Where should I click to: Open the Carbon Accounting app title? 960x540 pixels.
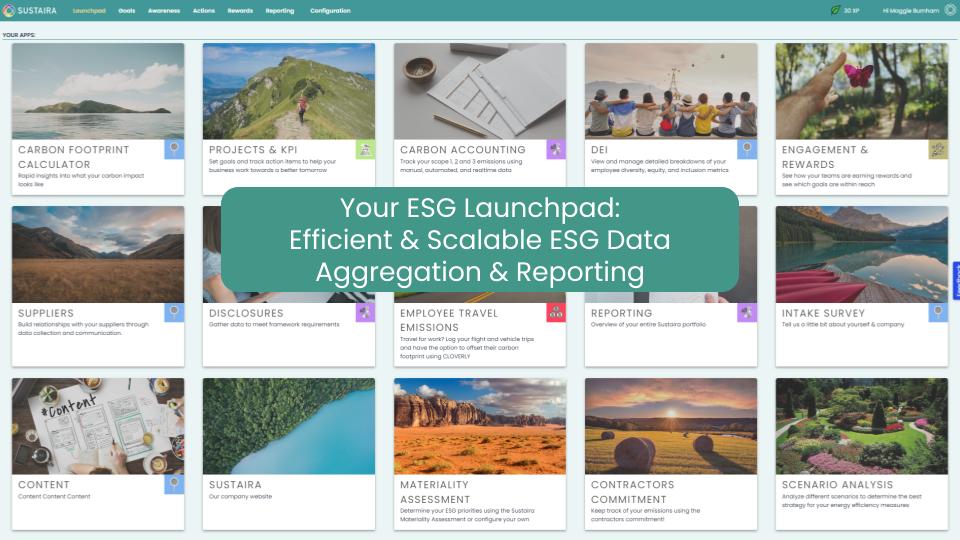click(x=462, y=149)
